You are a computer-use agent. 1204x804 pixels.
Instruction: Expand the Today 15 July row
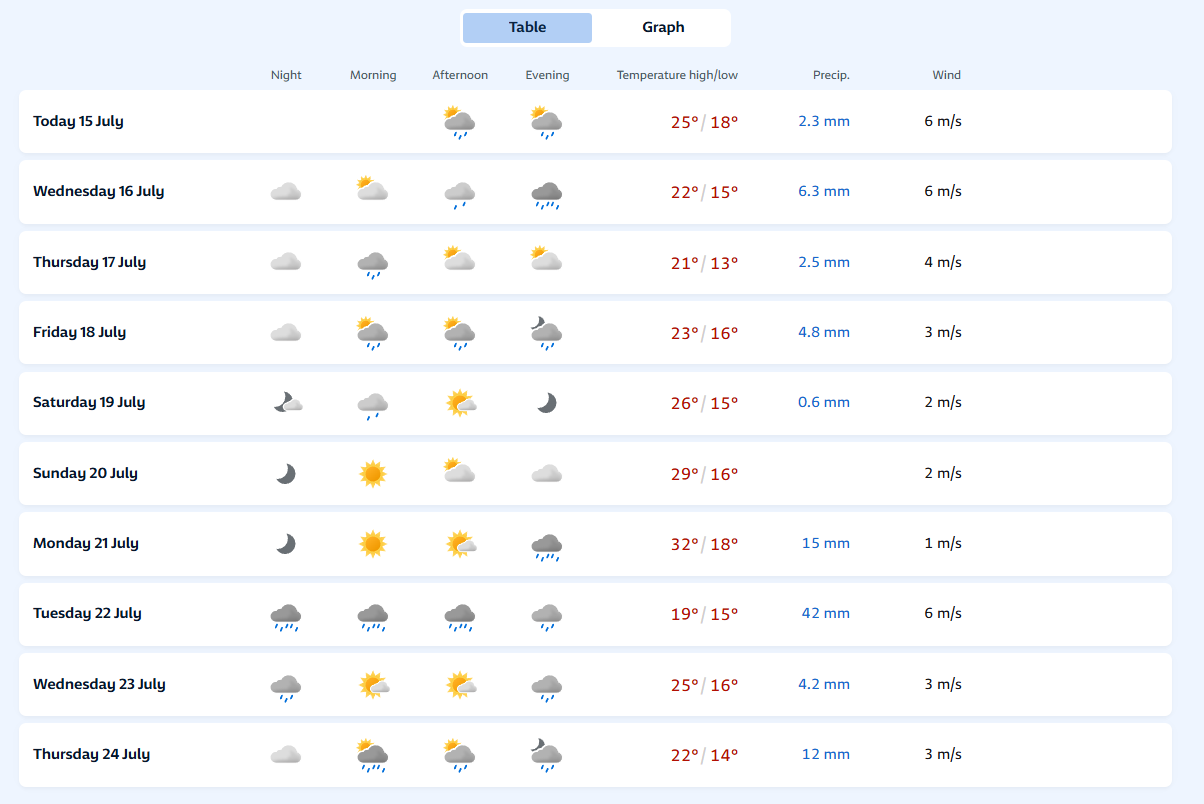pos(78,122)
